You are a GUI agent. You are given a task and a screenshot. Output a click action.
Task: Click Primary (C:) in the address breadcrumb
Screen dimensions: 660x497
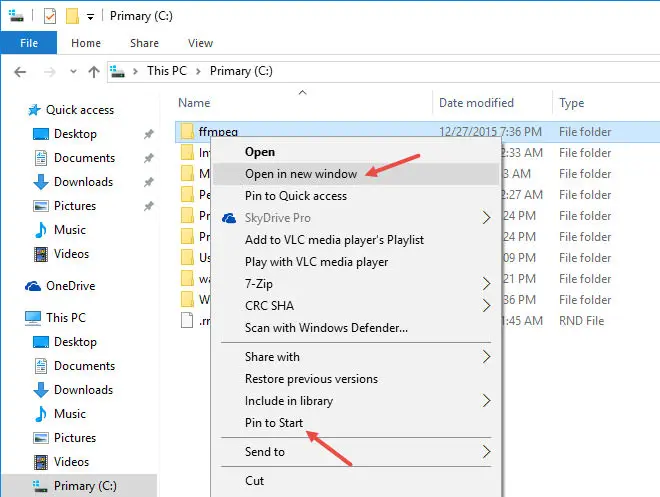241,71
